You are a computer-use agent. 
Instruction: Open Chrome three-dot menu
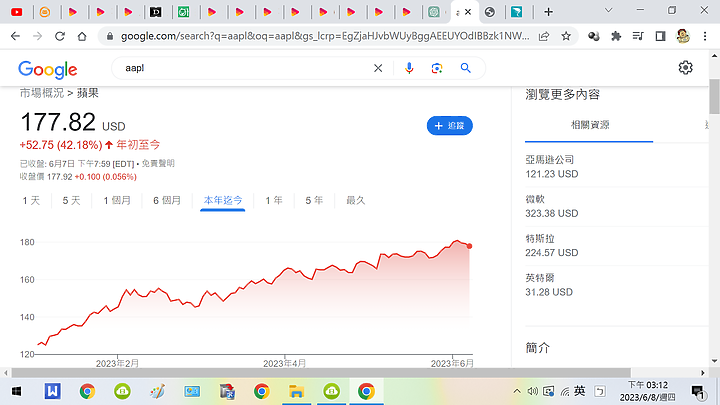pos(705,36)
